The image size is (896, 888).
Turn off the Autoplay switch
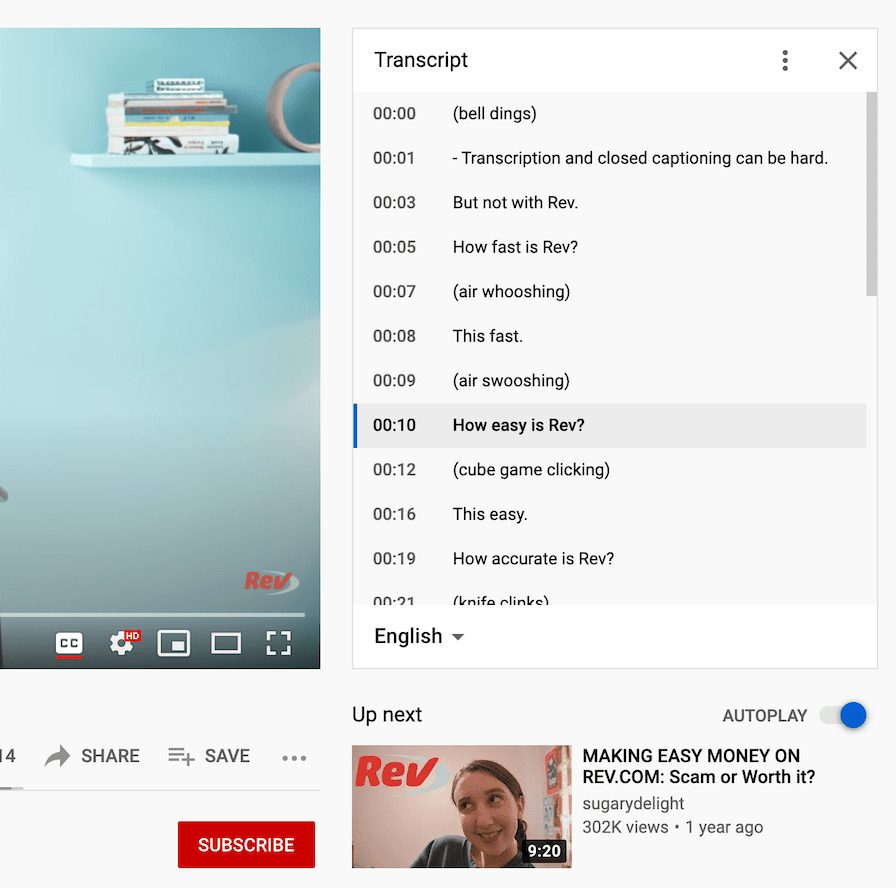click(843, 715)
